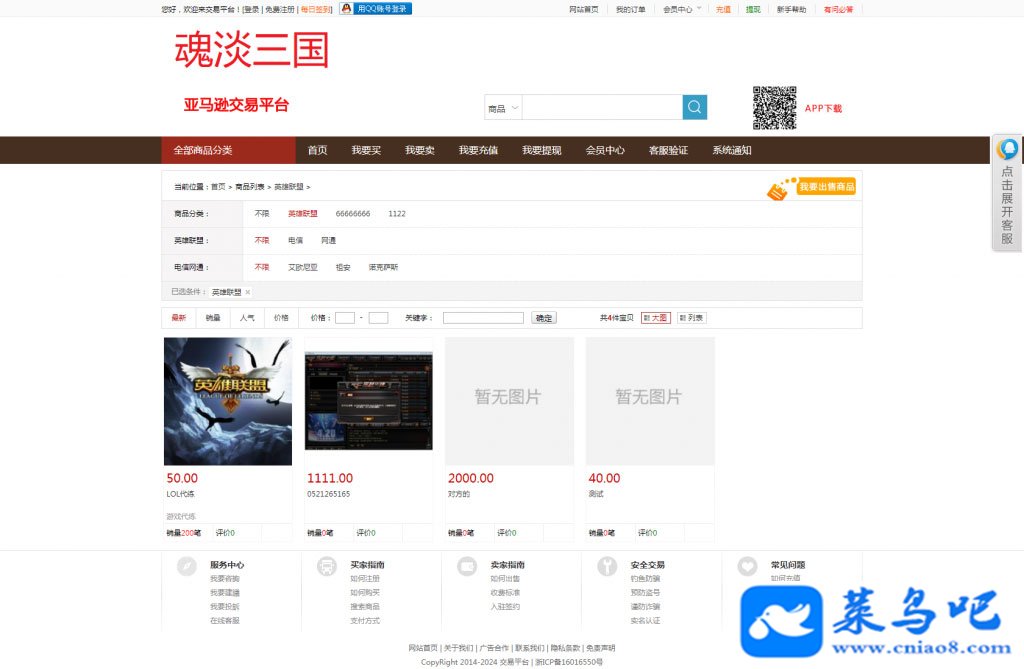Open the 商品 search type dropdown
The height and width of the screenshot is (669, 1024).
click(503, 108)
